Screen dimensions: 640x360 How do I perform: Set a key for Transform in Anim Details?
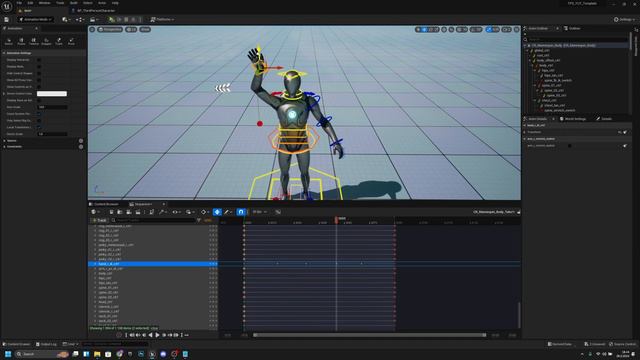625,132
